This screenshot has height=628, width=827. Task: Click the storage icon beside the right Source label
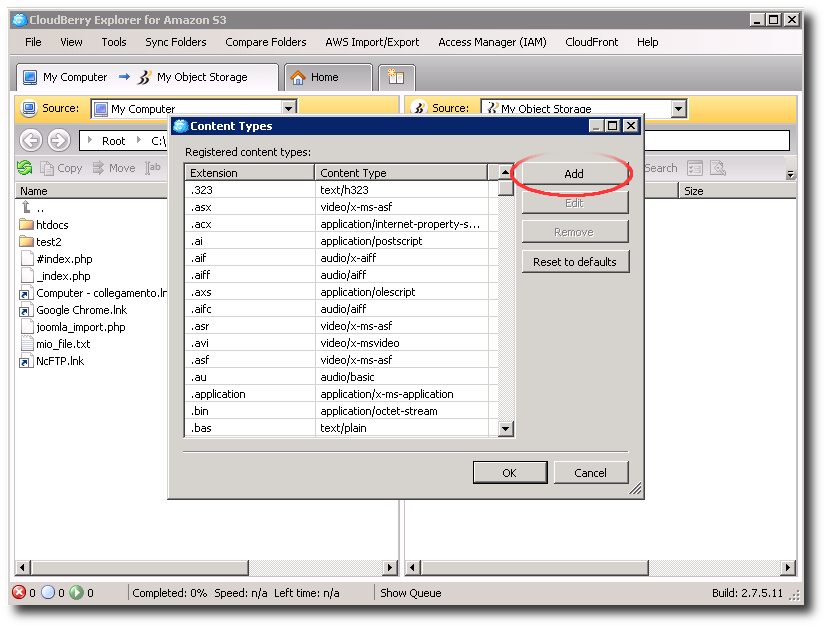click(x=419, y=108)
